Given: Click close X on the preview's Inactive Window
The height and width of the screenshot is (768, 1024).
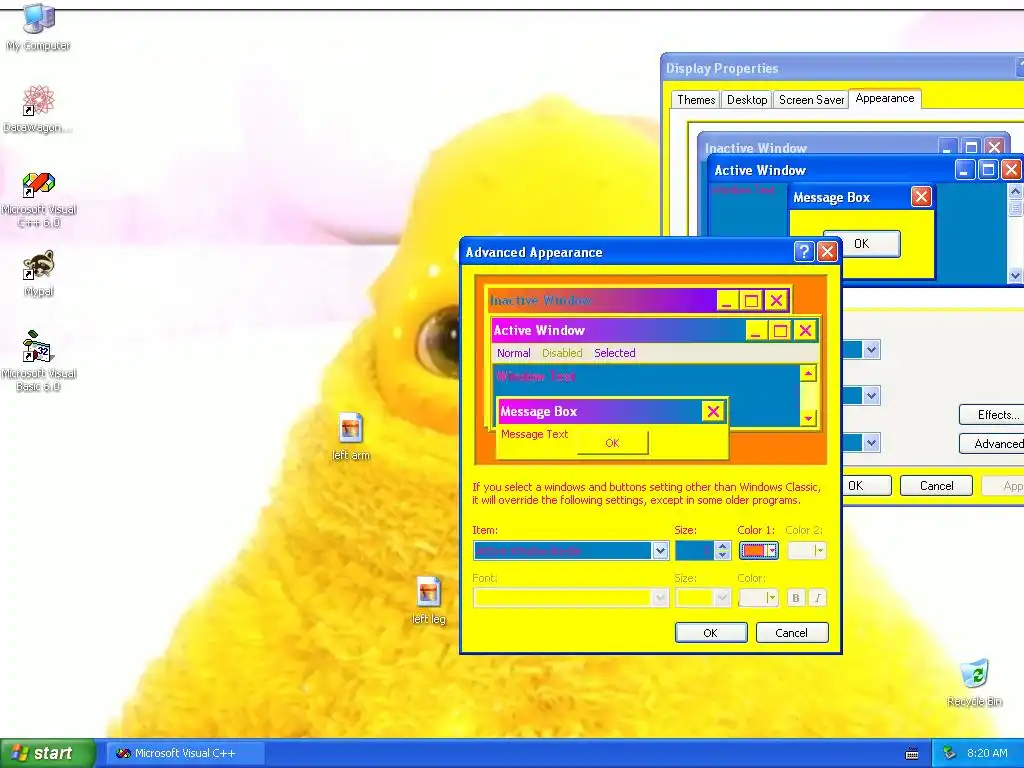Looking at the screenshot, I should click(776, 300).
